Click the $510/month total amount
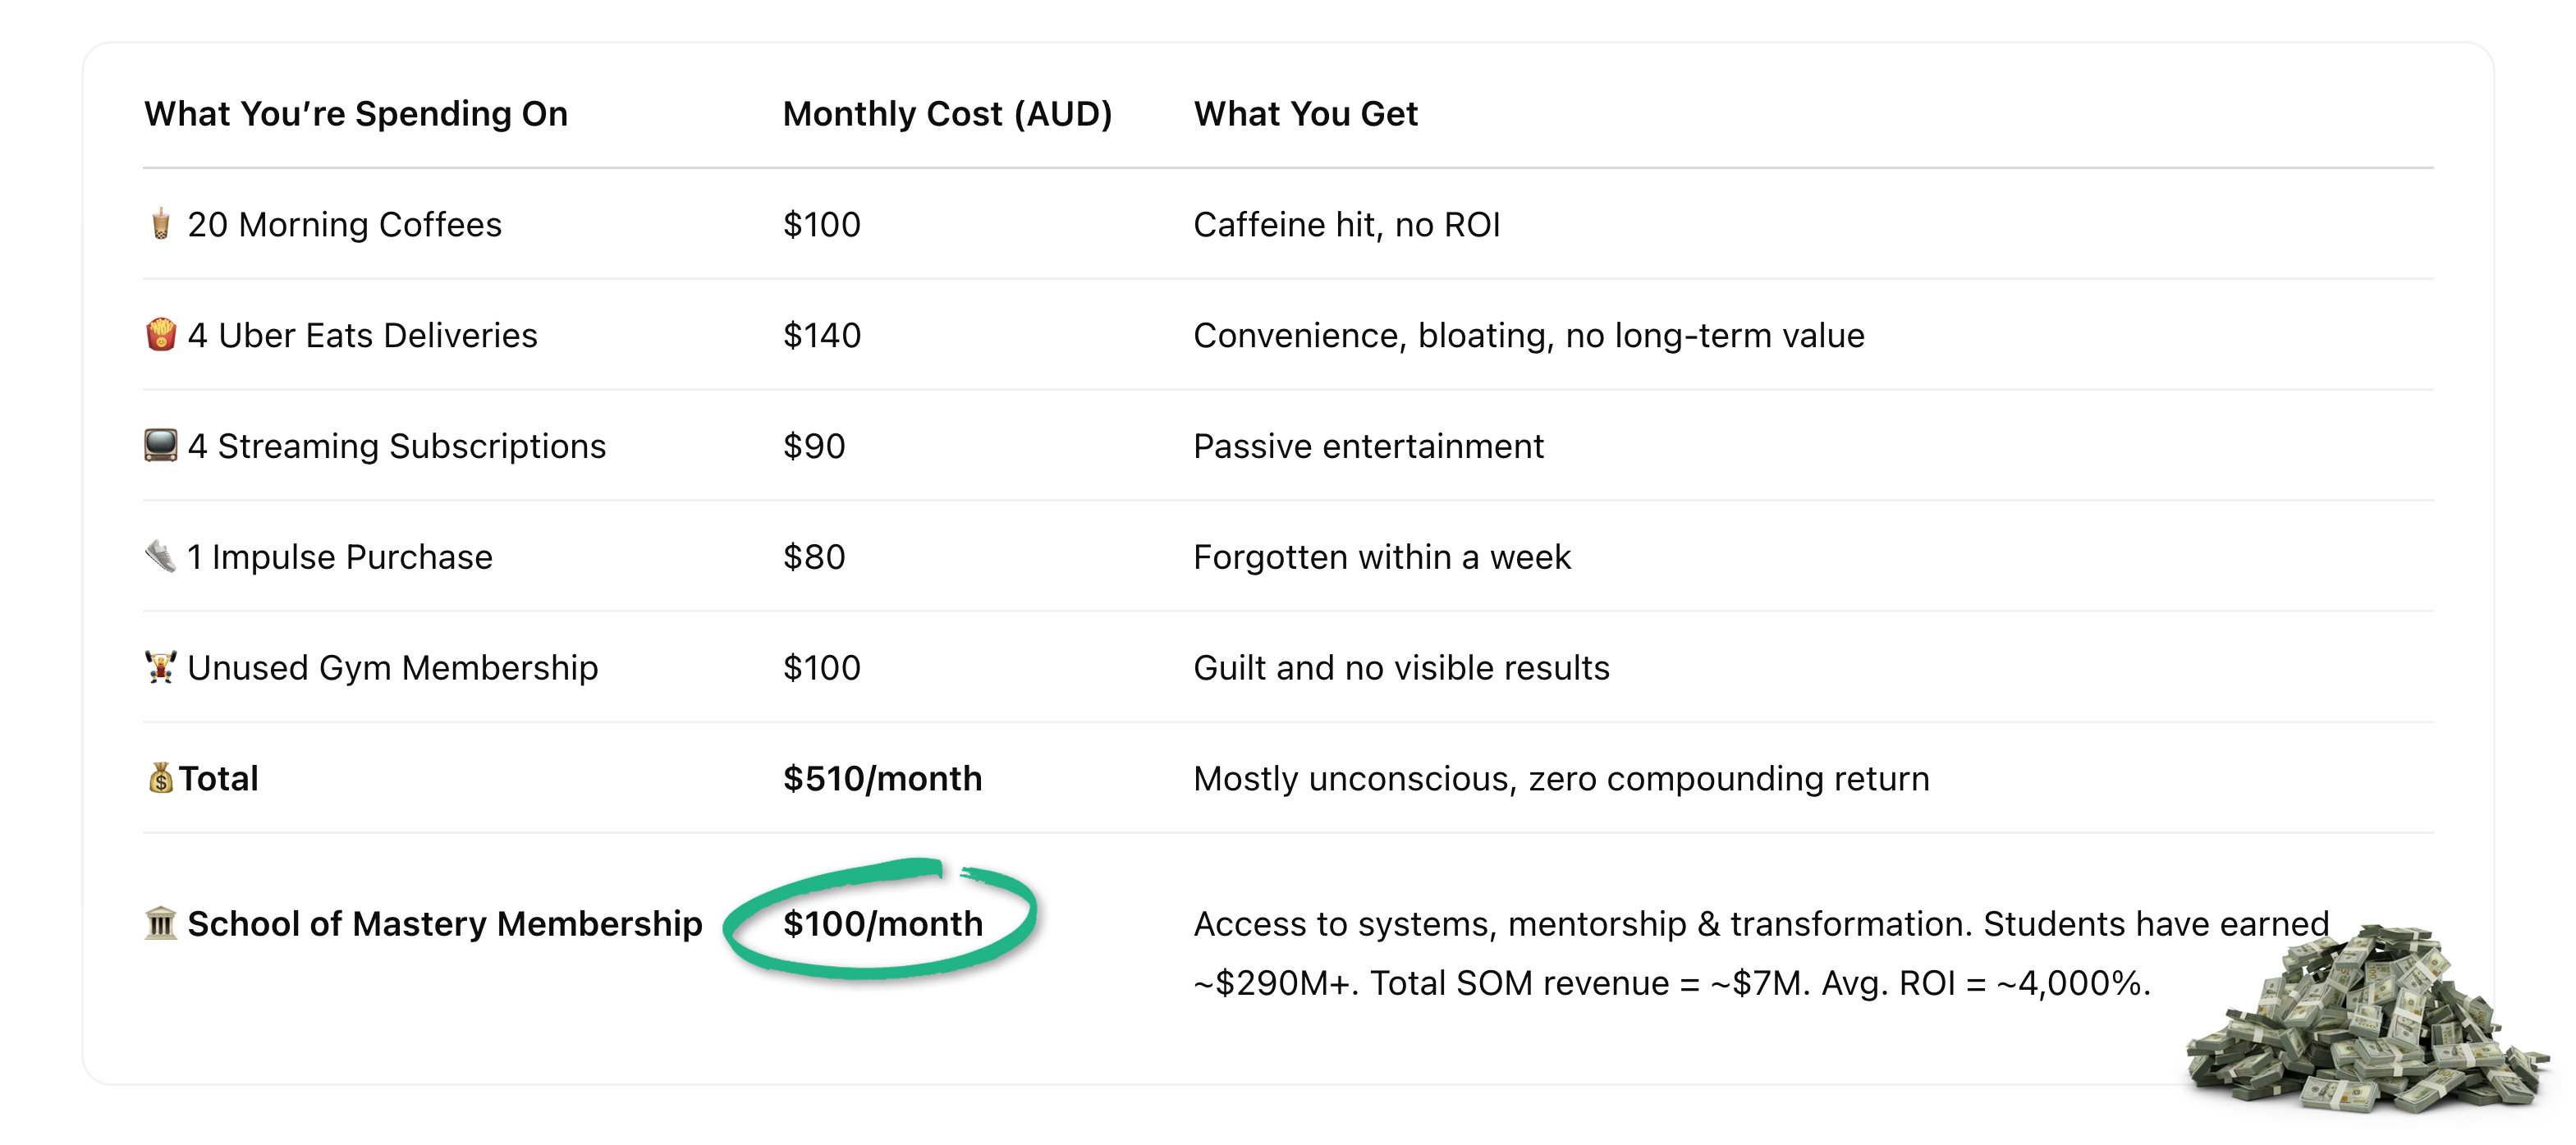Image resolution: width=2576 pixels, height=1145 pixels. (x=882, y=778)
